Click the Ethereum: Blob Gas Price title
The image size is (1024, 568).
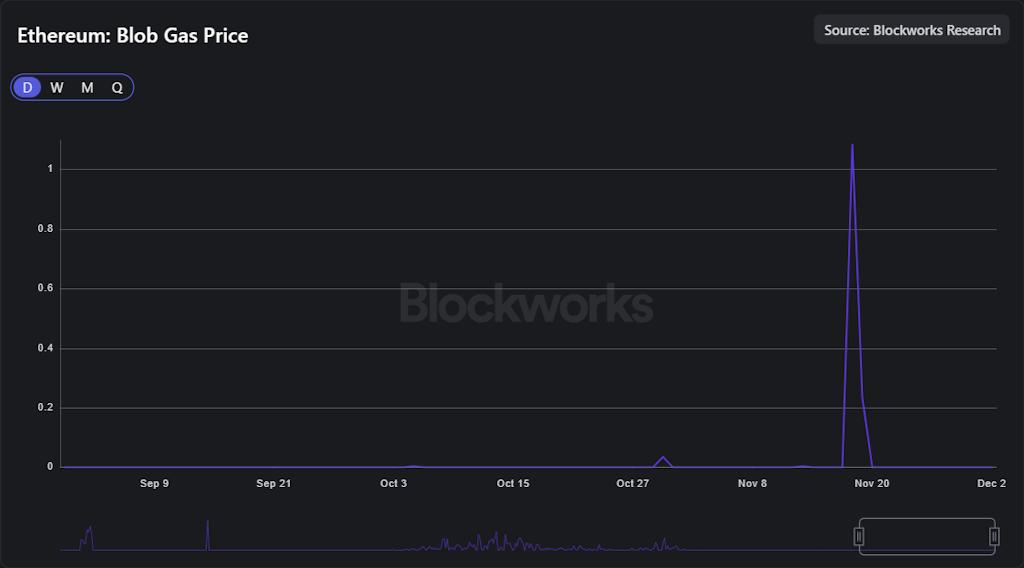pos(133,36)
